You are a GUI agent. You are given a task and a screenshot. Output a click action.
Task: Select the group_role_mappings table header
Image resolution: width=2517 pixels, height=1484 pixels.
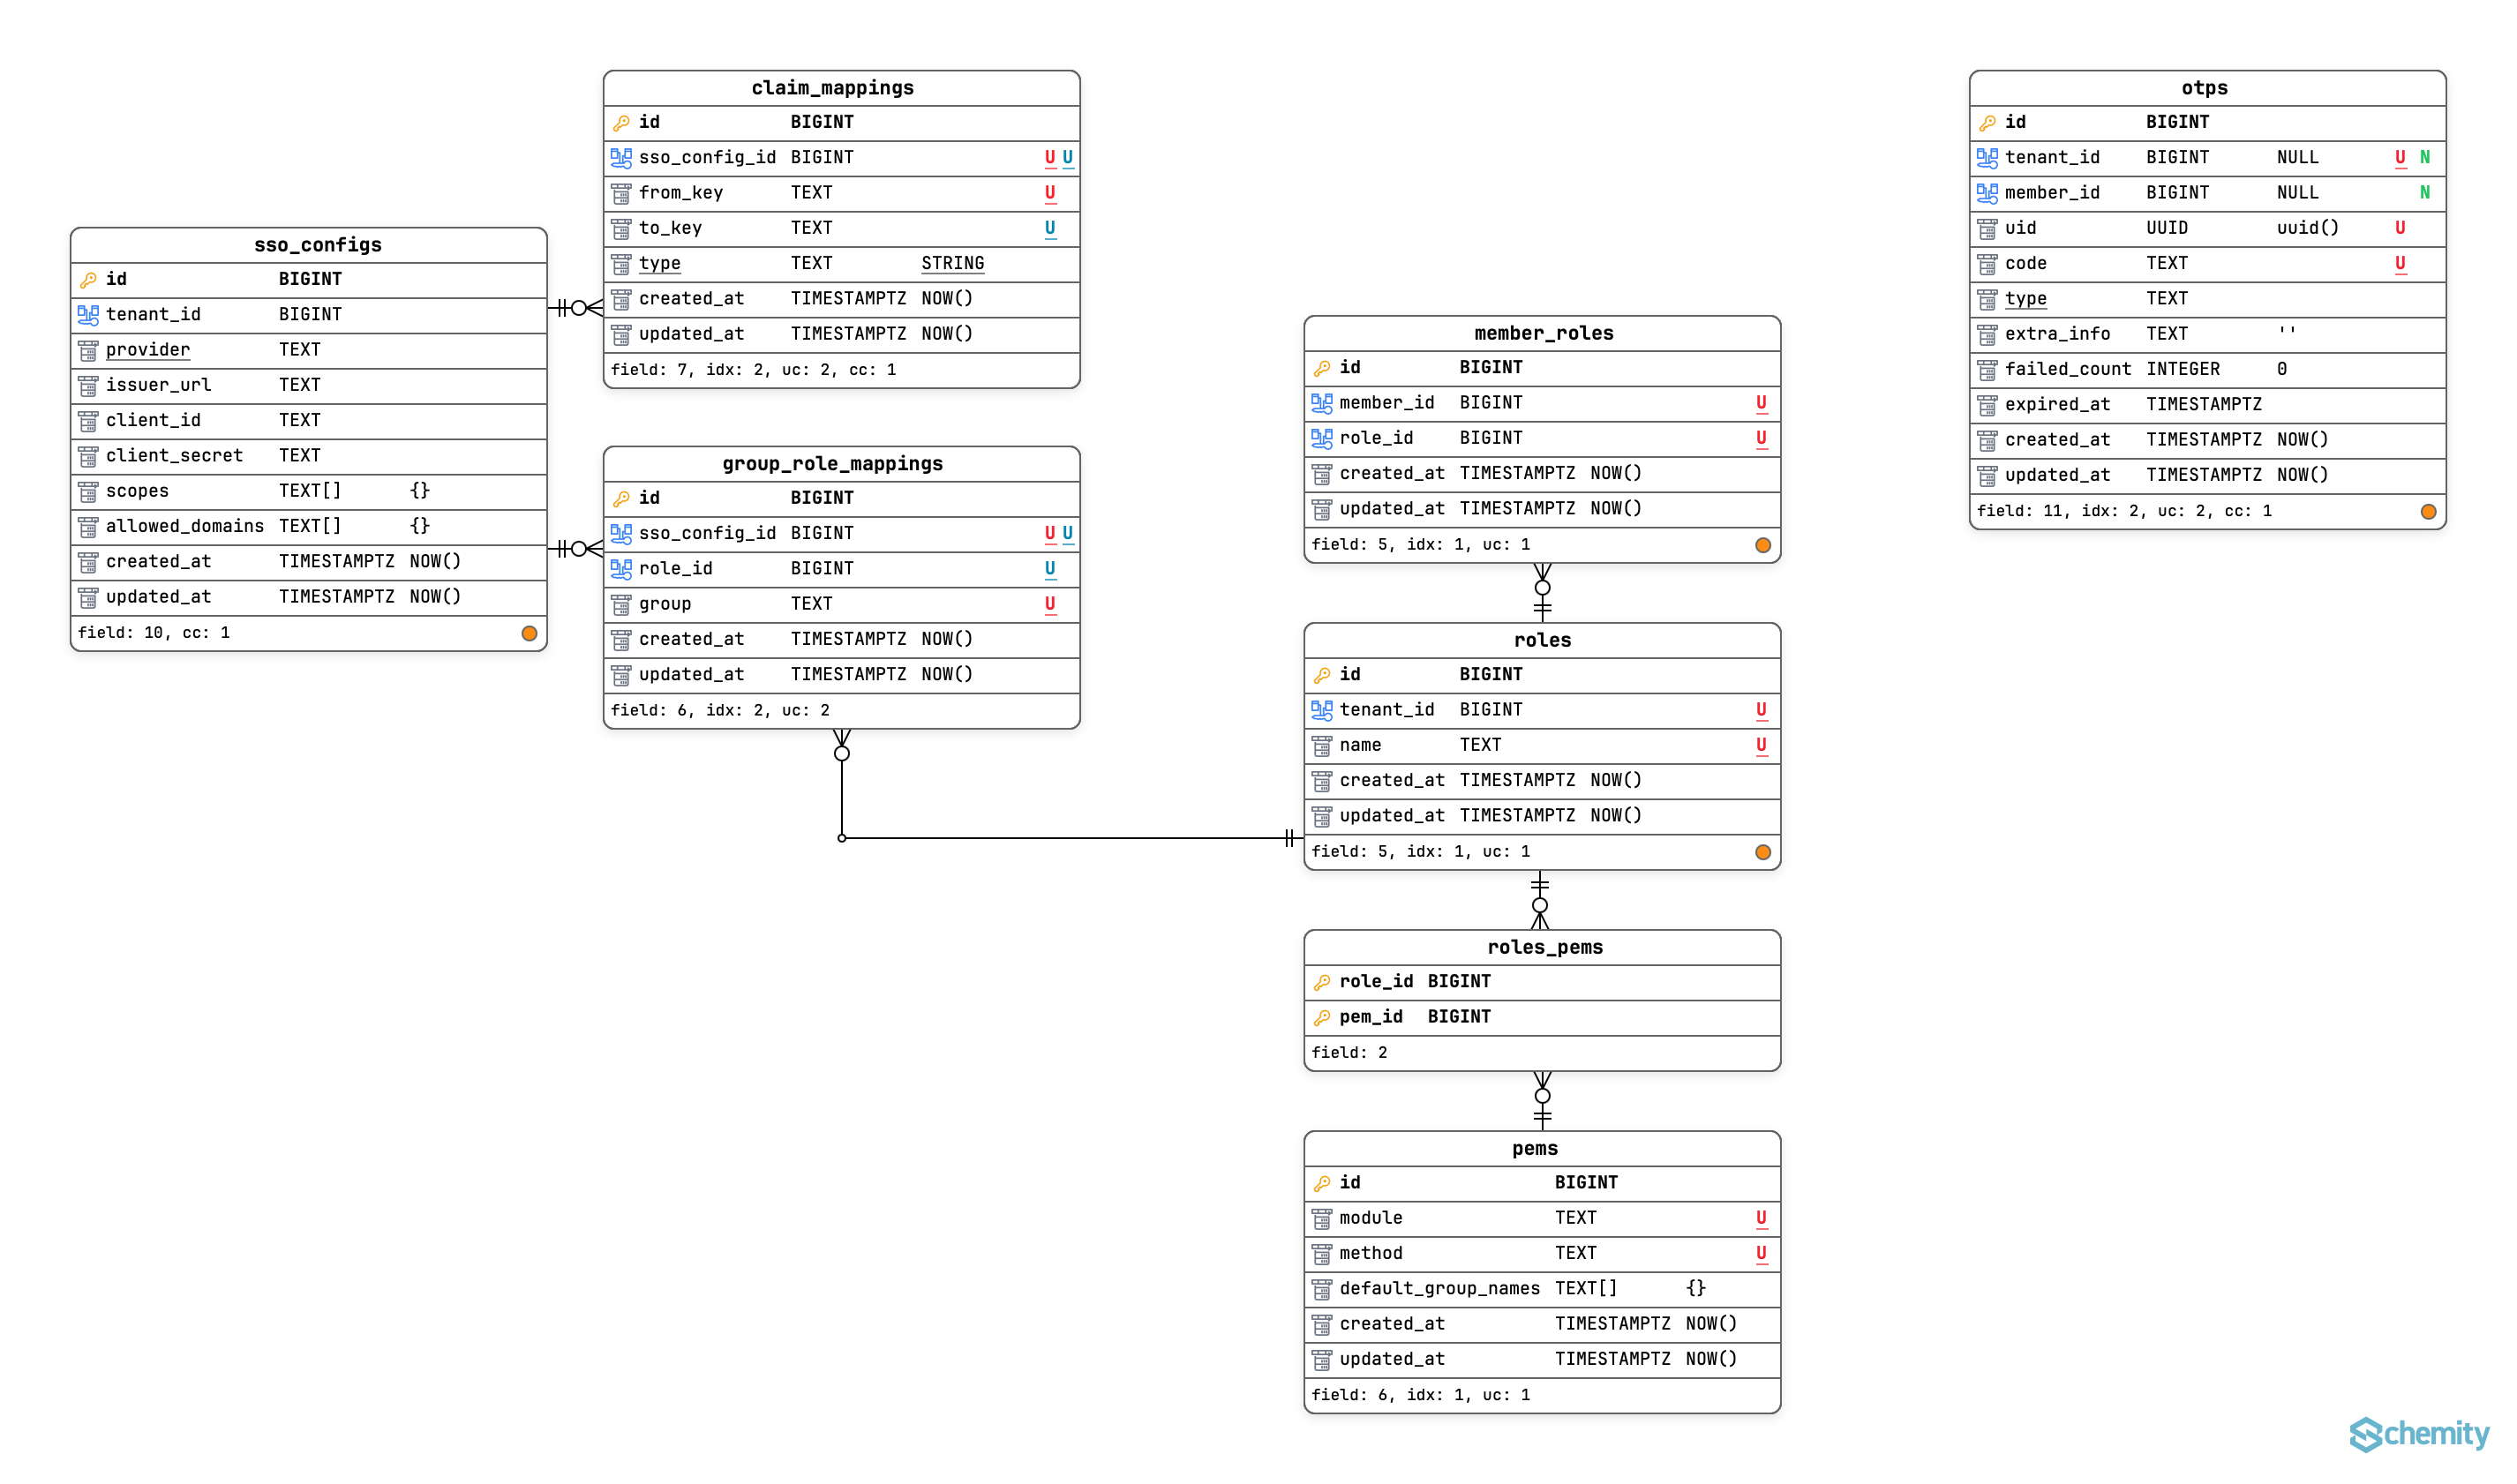pyautogui.click(x=842, y=464)
